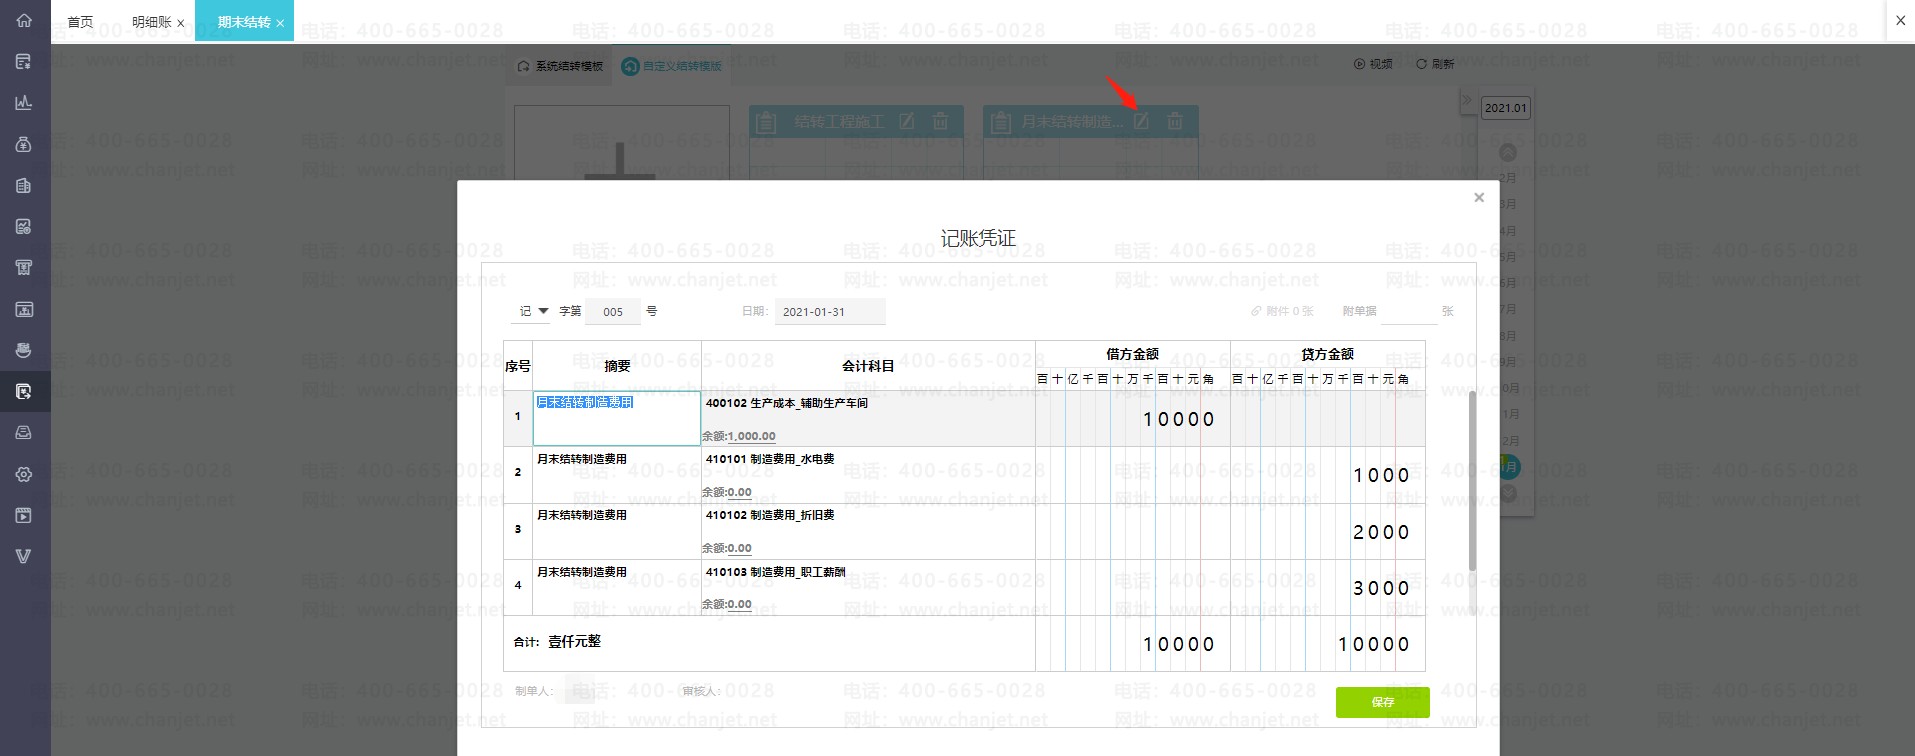Screen dimensions: 1915x756
Task: Click the voucher dialog vertical scrollbar
Action: (x=1472, y=480)
